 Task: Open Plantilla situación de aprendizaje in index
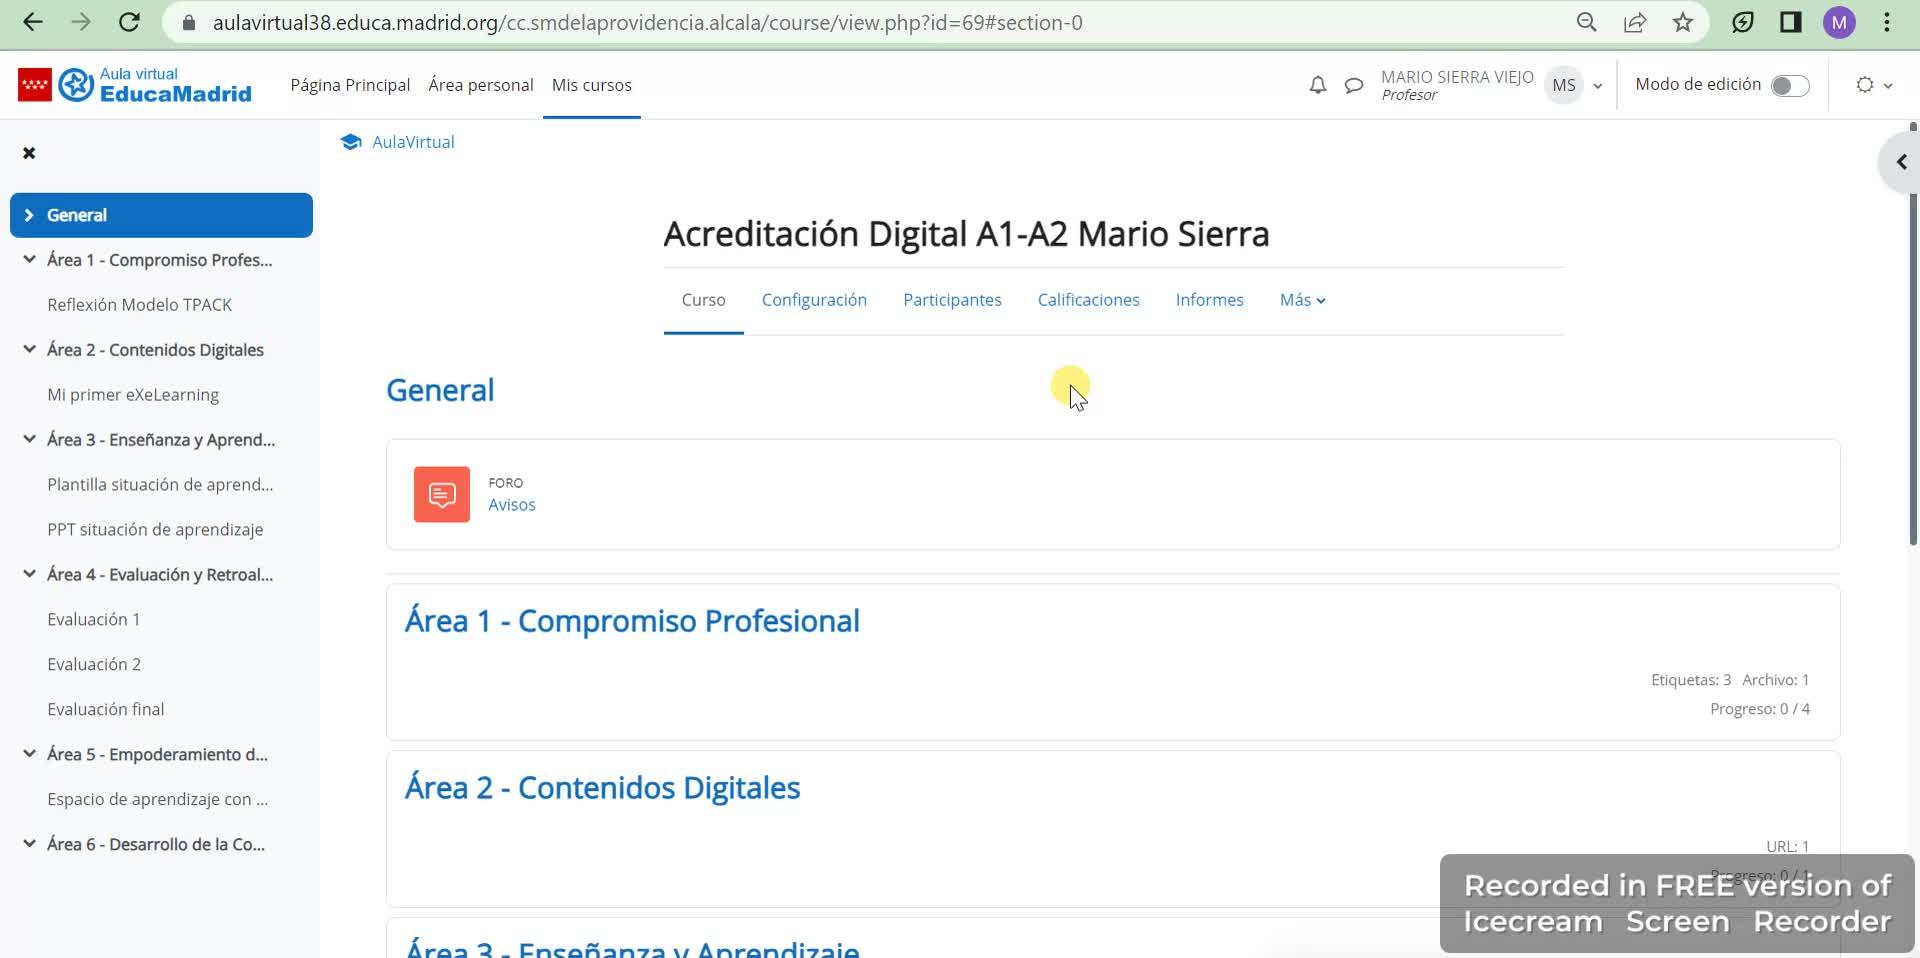pos(160,484)
